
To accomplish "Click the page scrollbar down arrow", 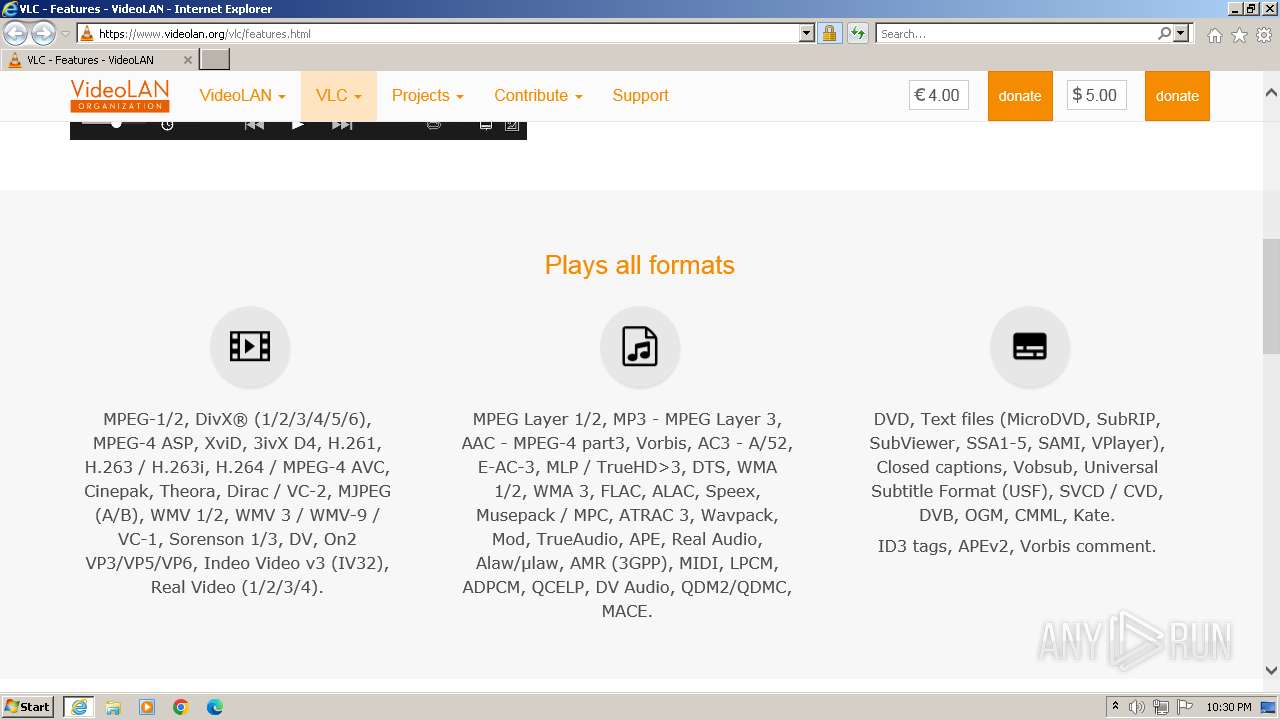I will coord(1271,671).
